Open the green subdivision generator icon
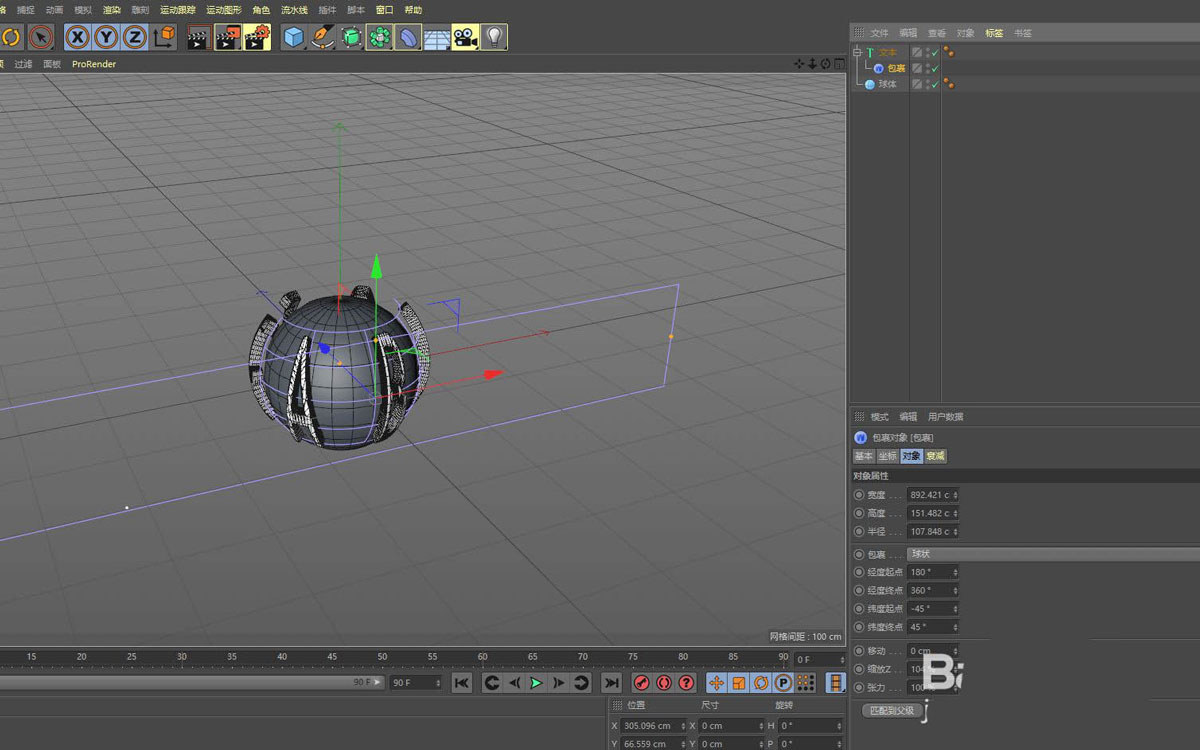Viewport: 1200px width, 750px height. [x=351, y=38]
